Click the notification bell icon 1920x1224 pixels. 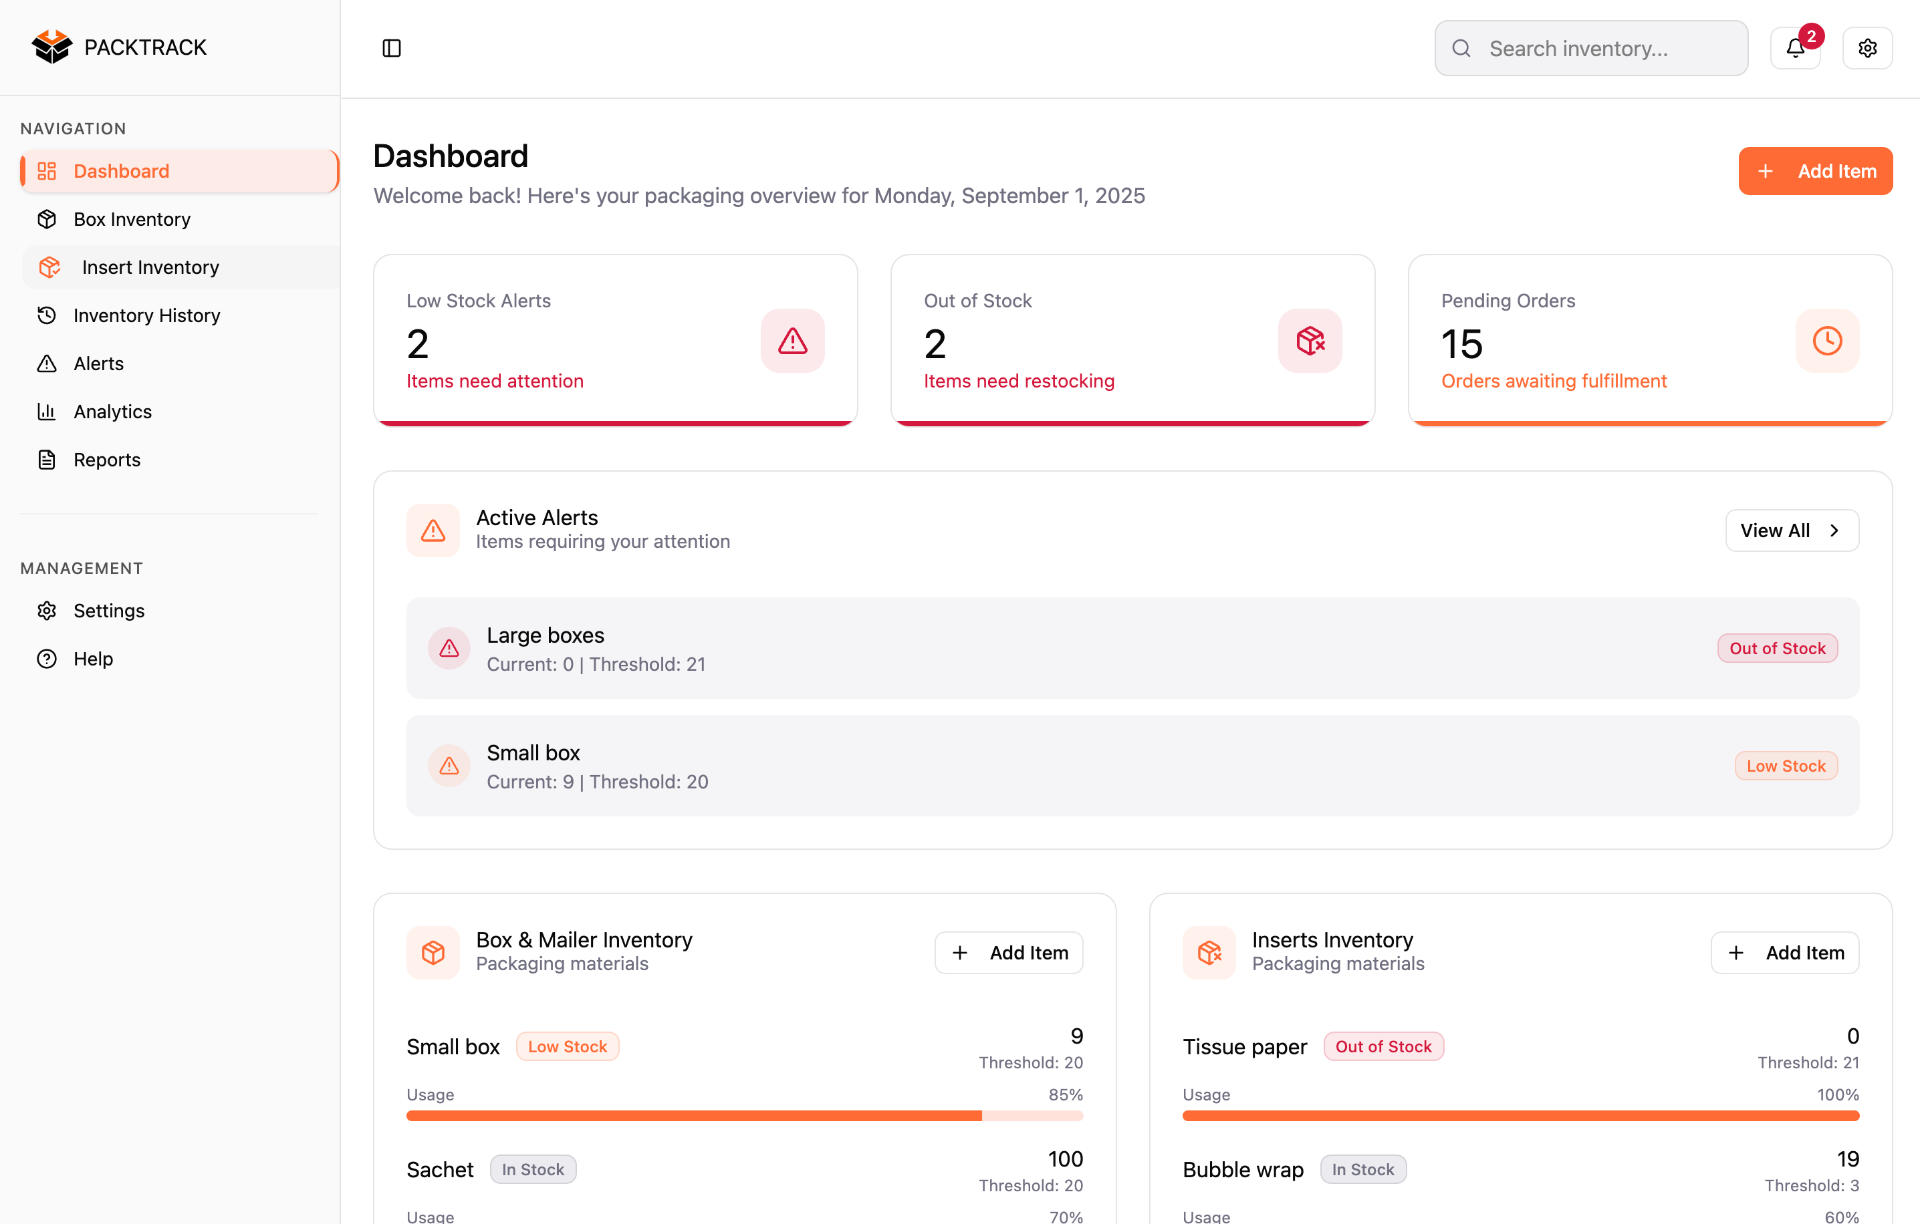coord(1795,48)
